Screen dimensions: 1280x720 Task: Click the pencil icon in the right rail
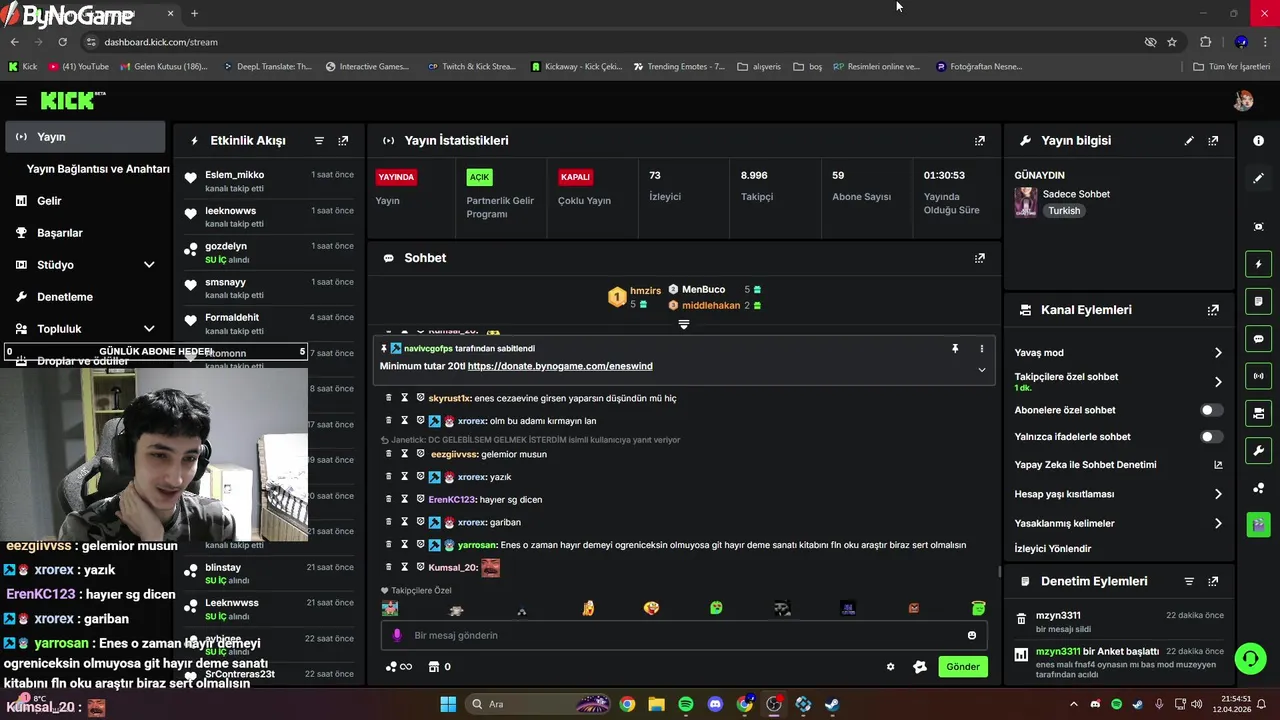click(1259, 178)
